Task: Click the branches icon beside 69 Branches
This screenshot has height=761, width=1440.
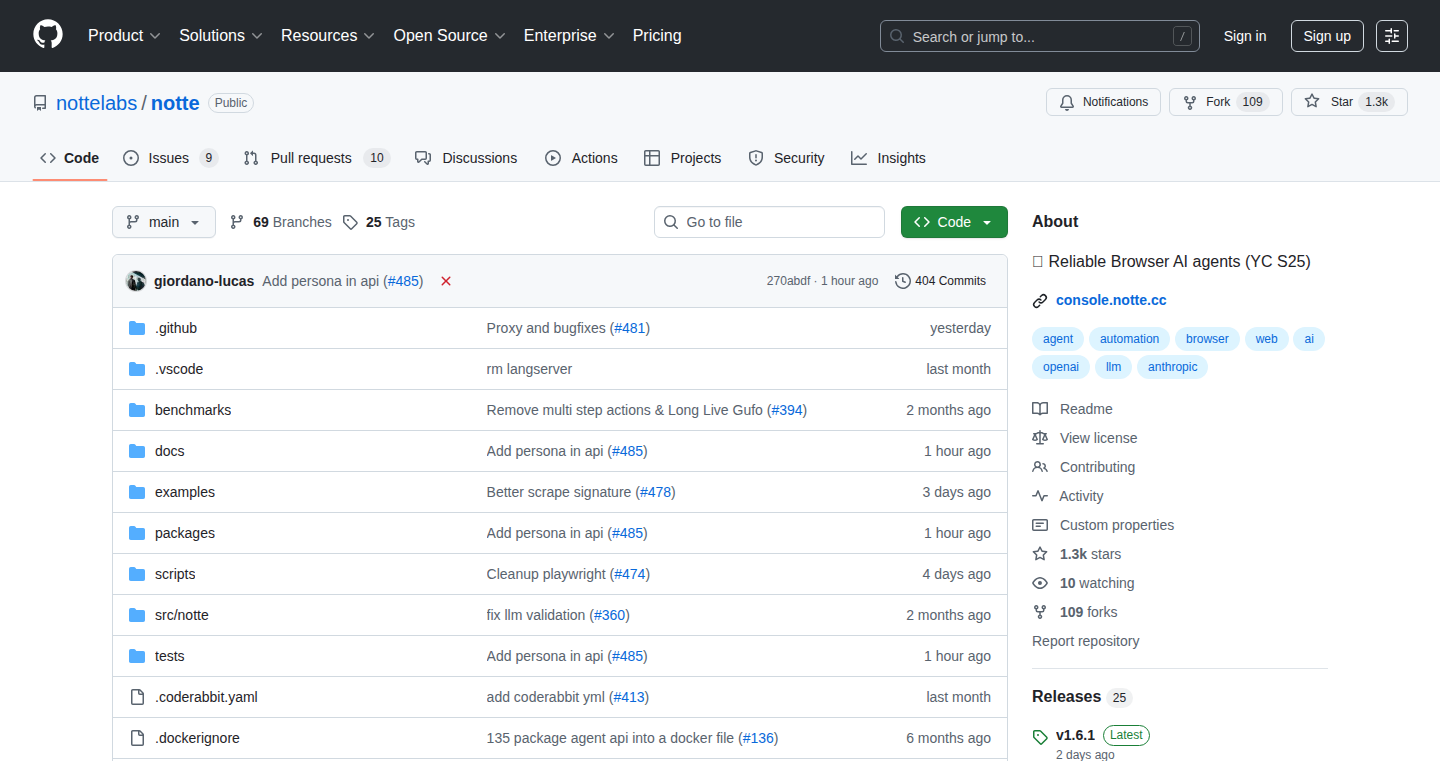Action: pos(237,222)
